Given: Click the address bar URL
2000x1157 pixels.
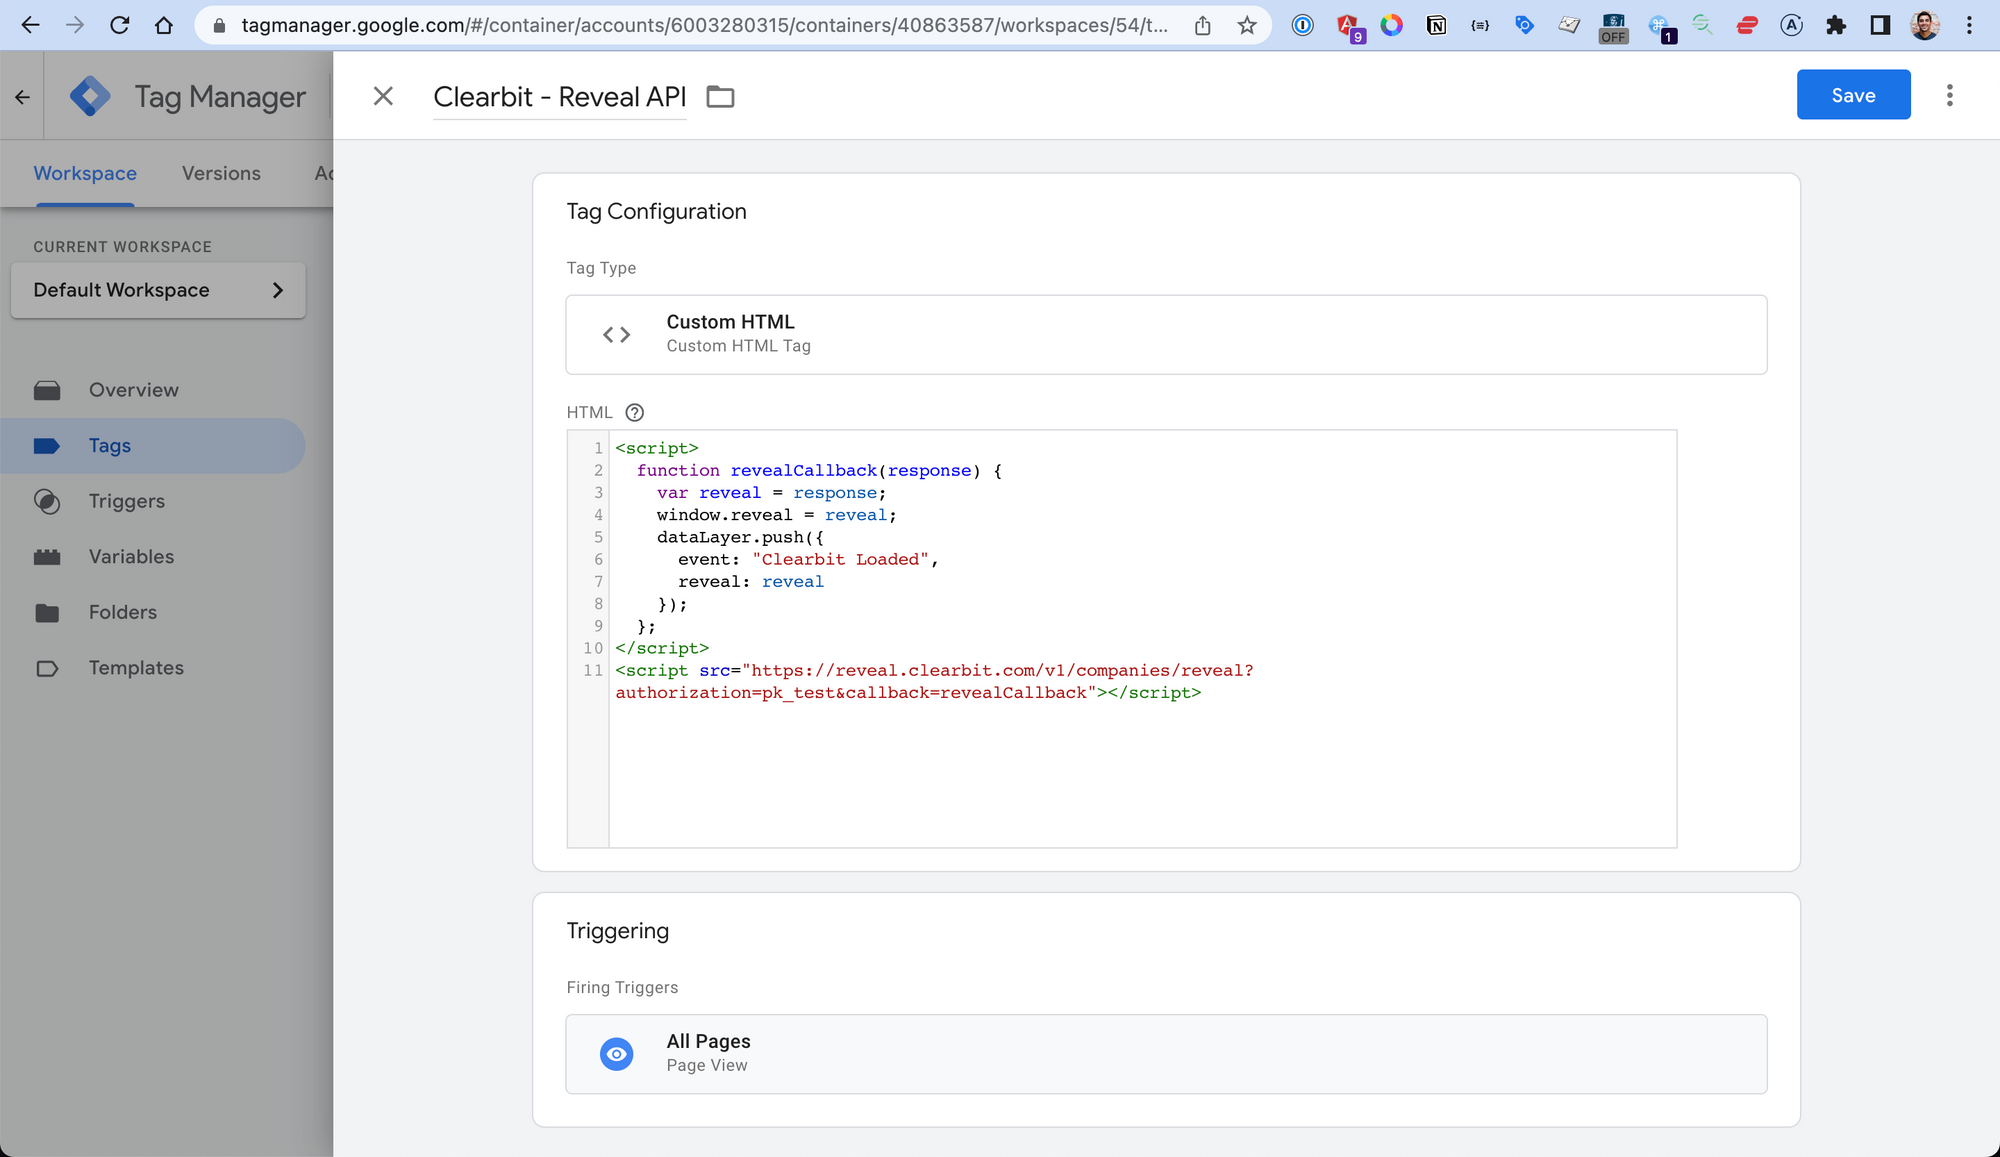Looking at the screenshot, I should click(x=704, y=25).
